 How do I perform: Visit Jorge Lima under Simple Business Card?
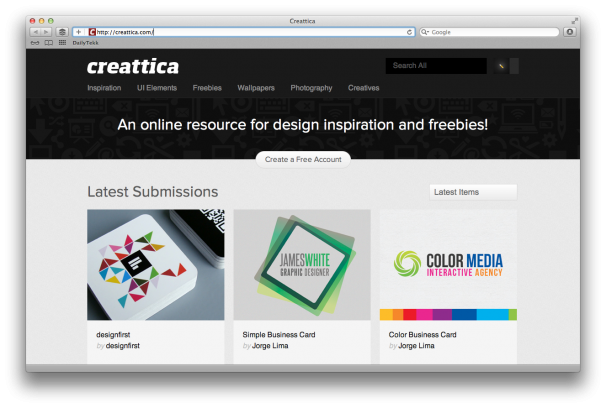click(270, 346)
